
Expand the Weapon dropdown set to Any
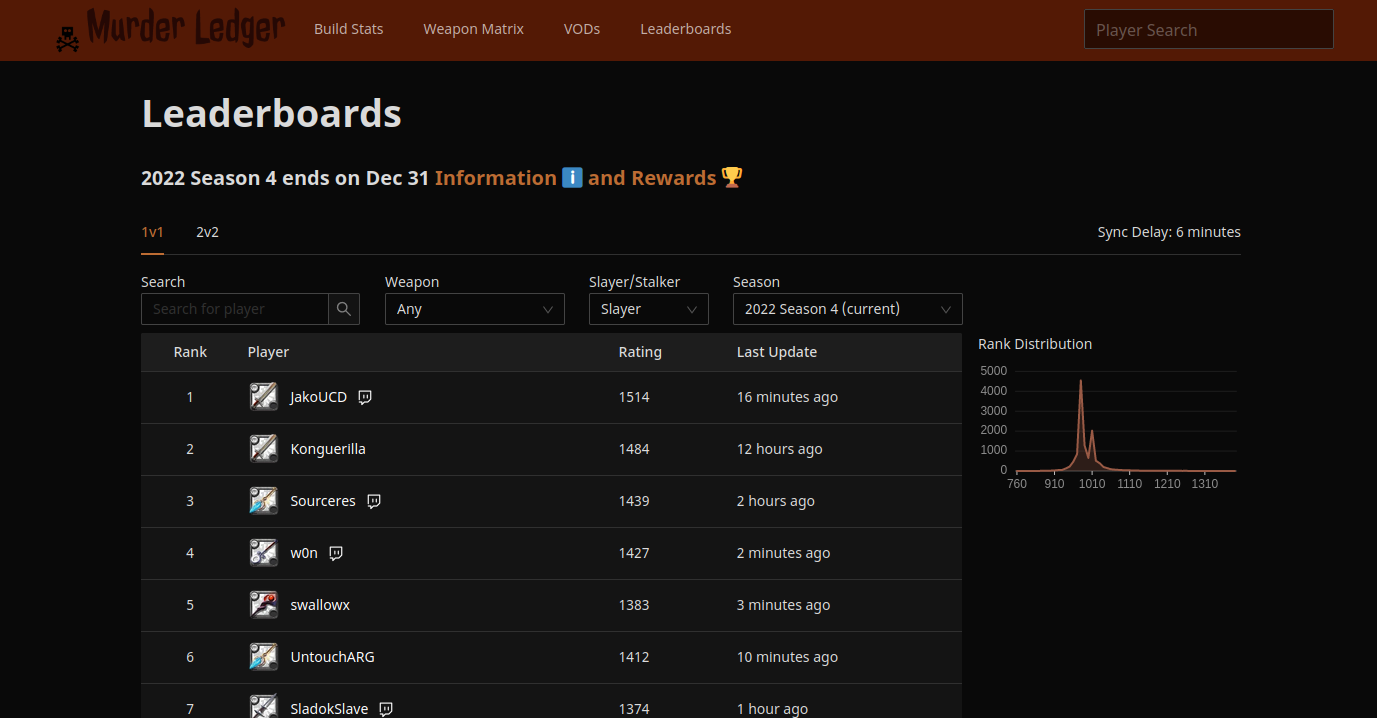[x=474, y=309]
